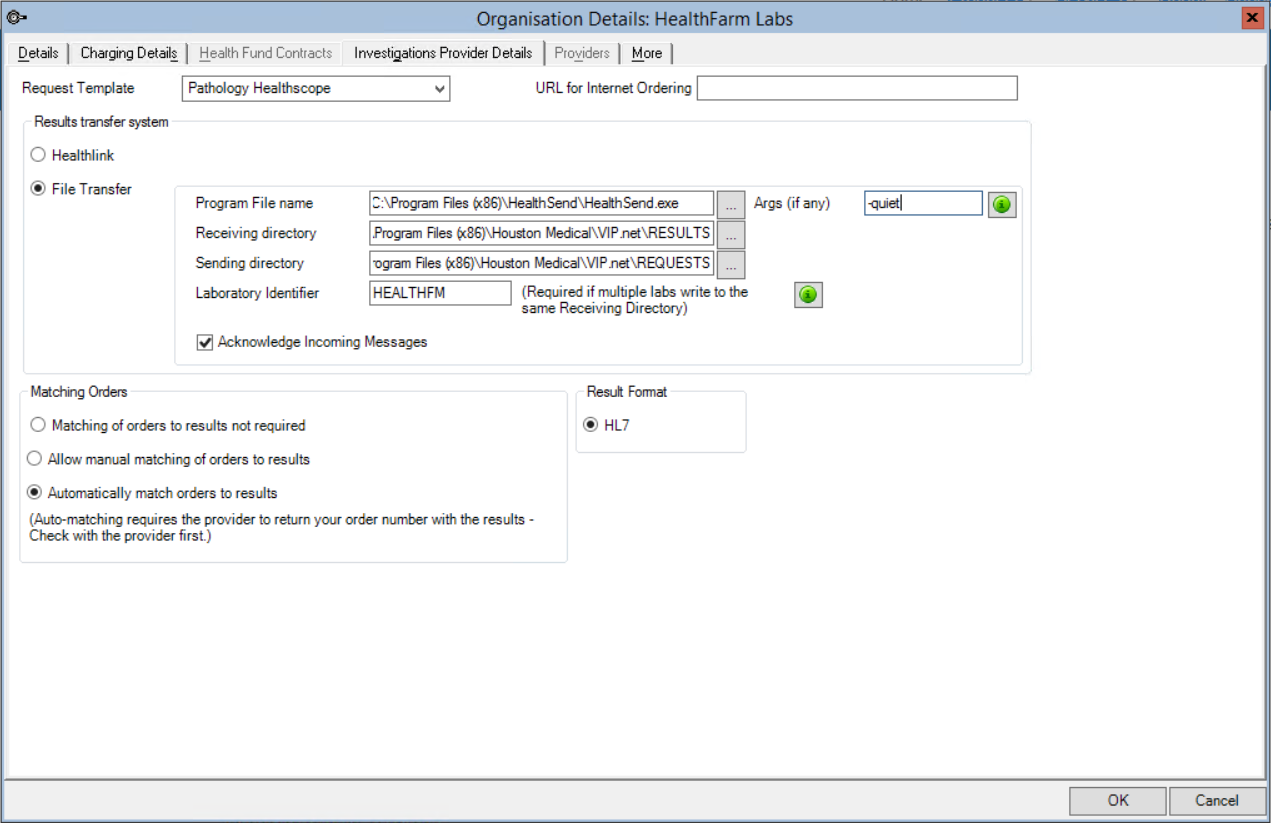
Task: Select Allow manual matching of orders to results
Action: [35, 459]
